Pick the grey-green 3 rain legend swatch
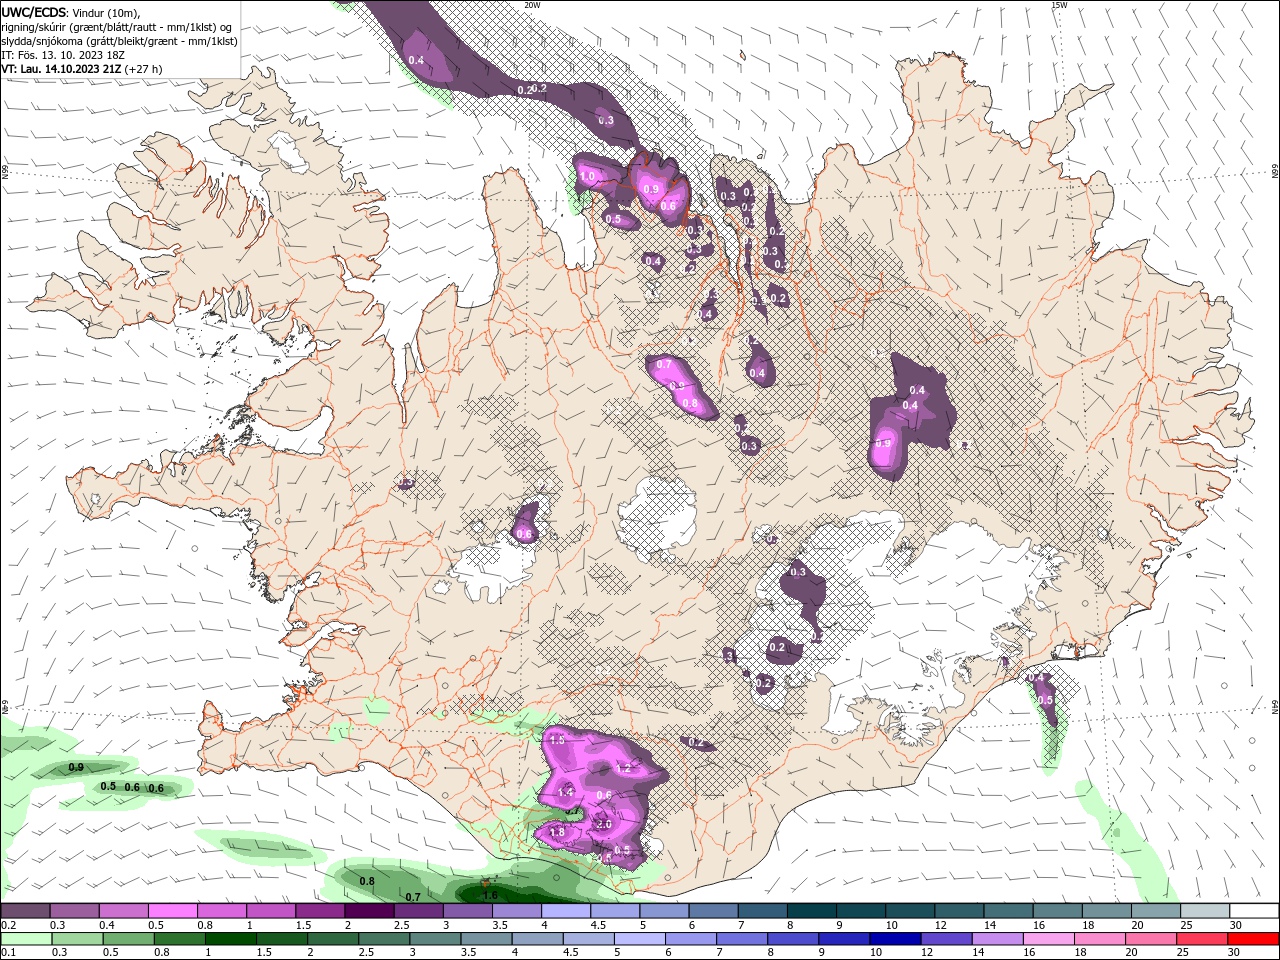This screenshot has height=960, width=1280. (x=436, y=938)
